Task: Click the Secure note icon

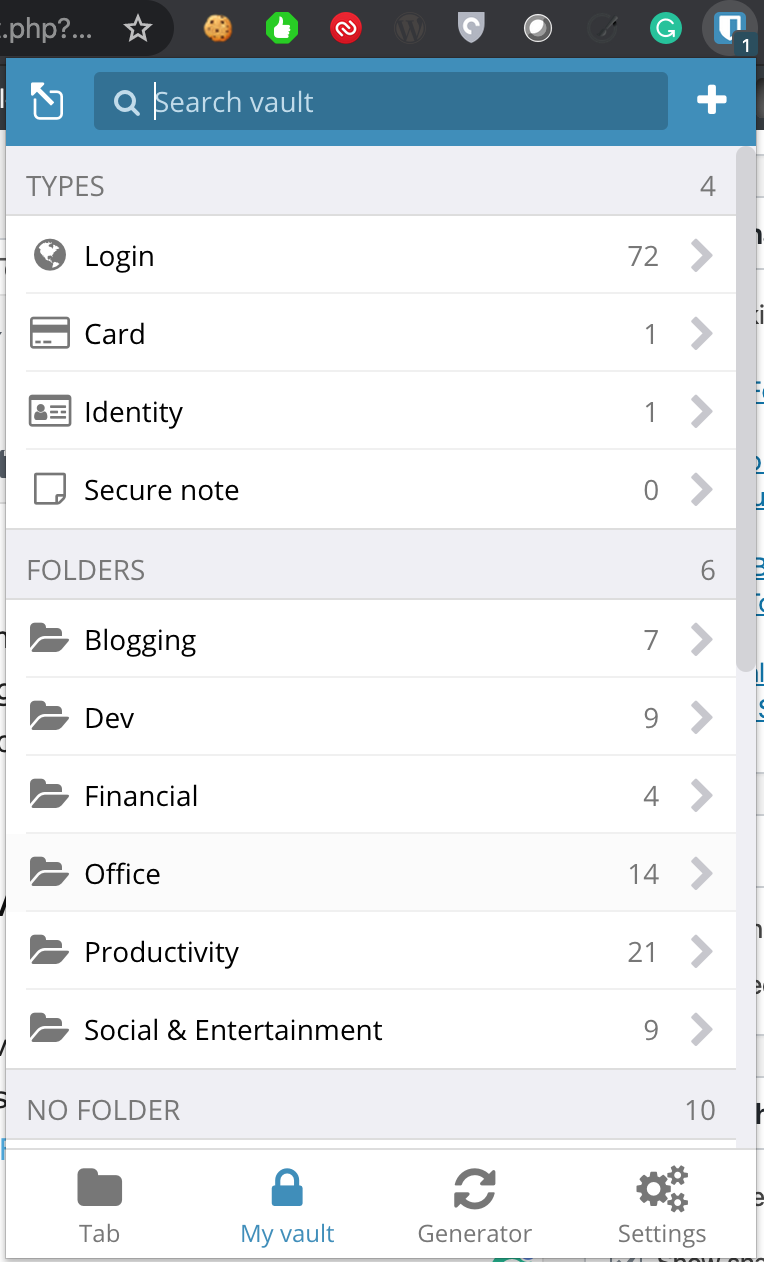Action: [50, 490]
